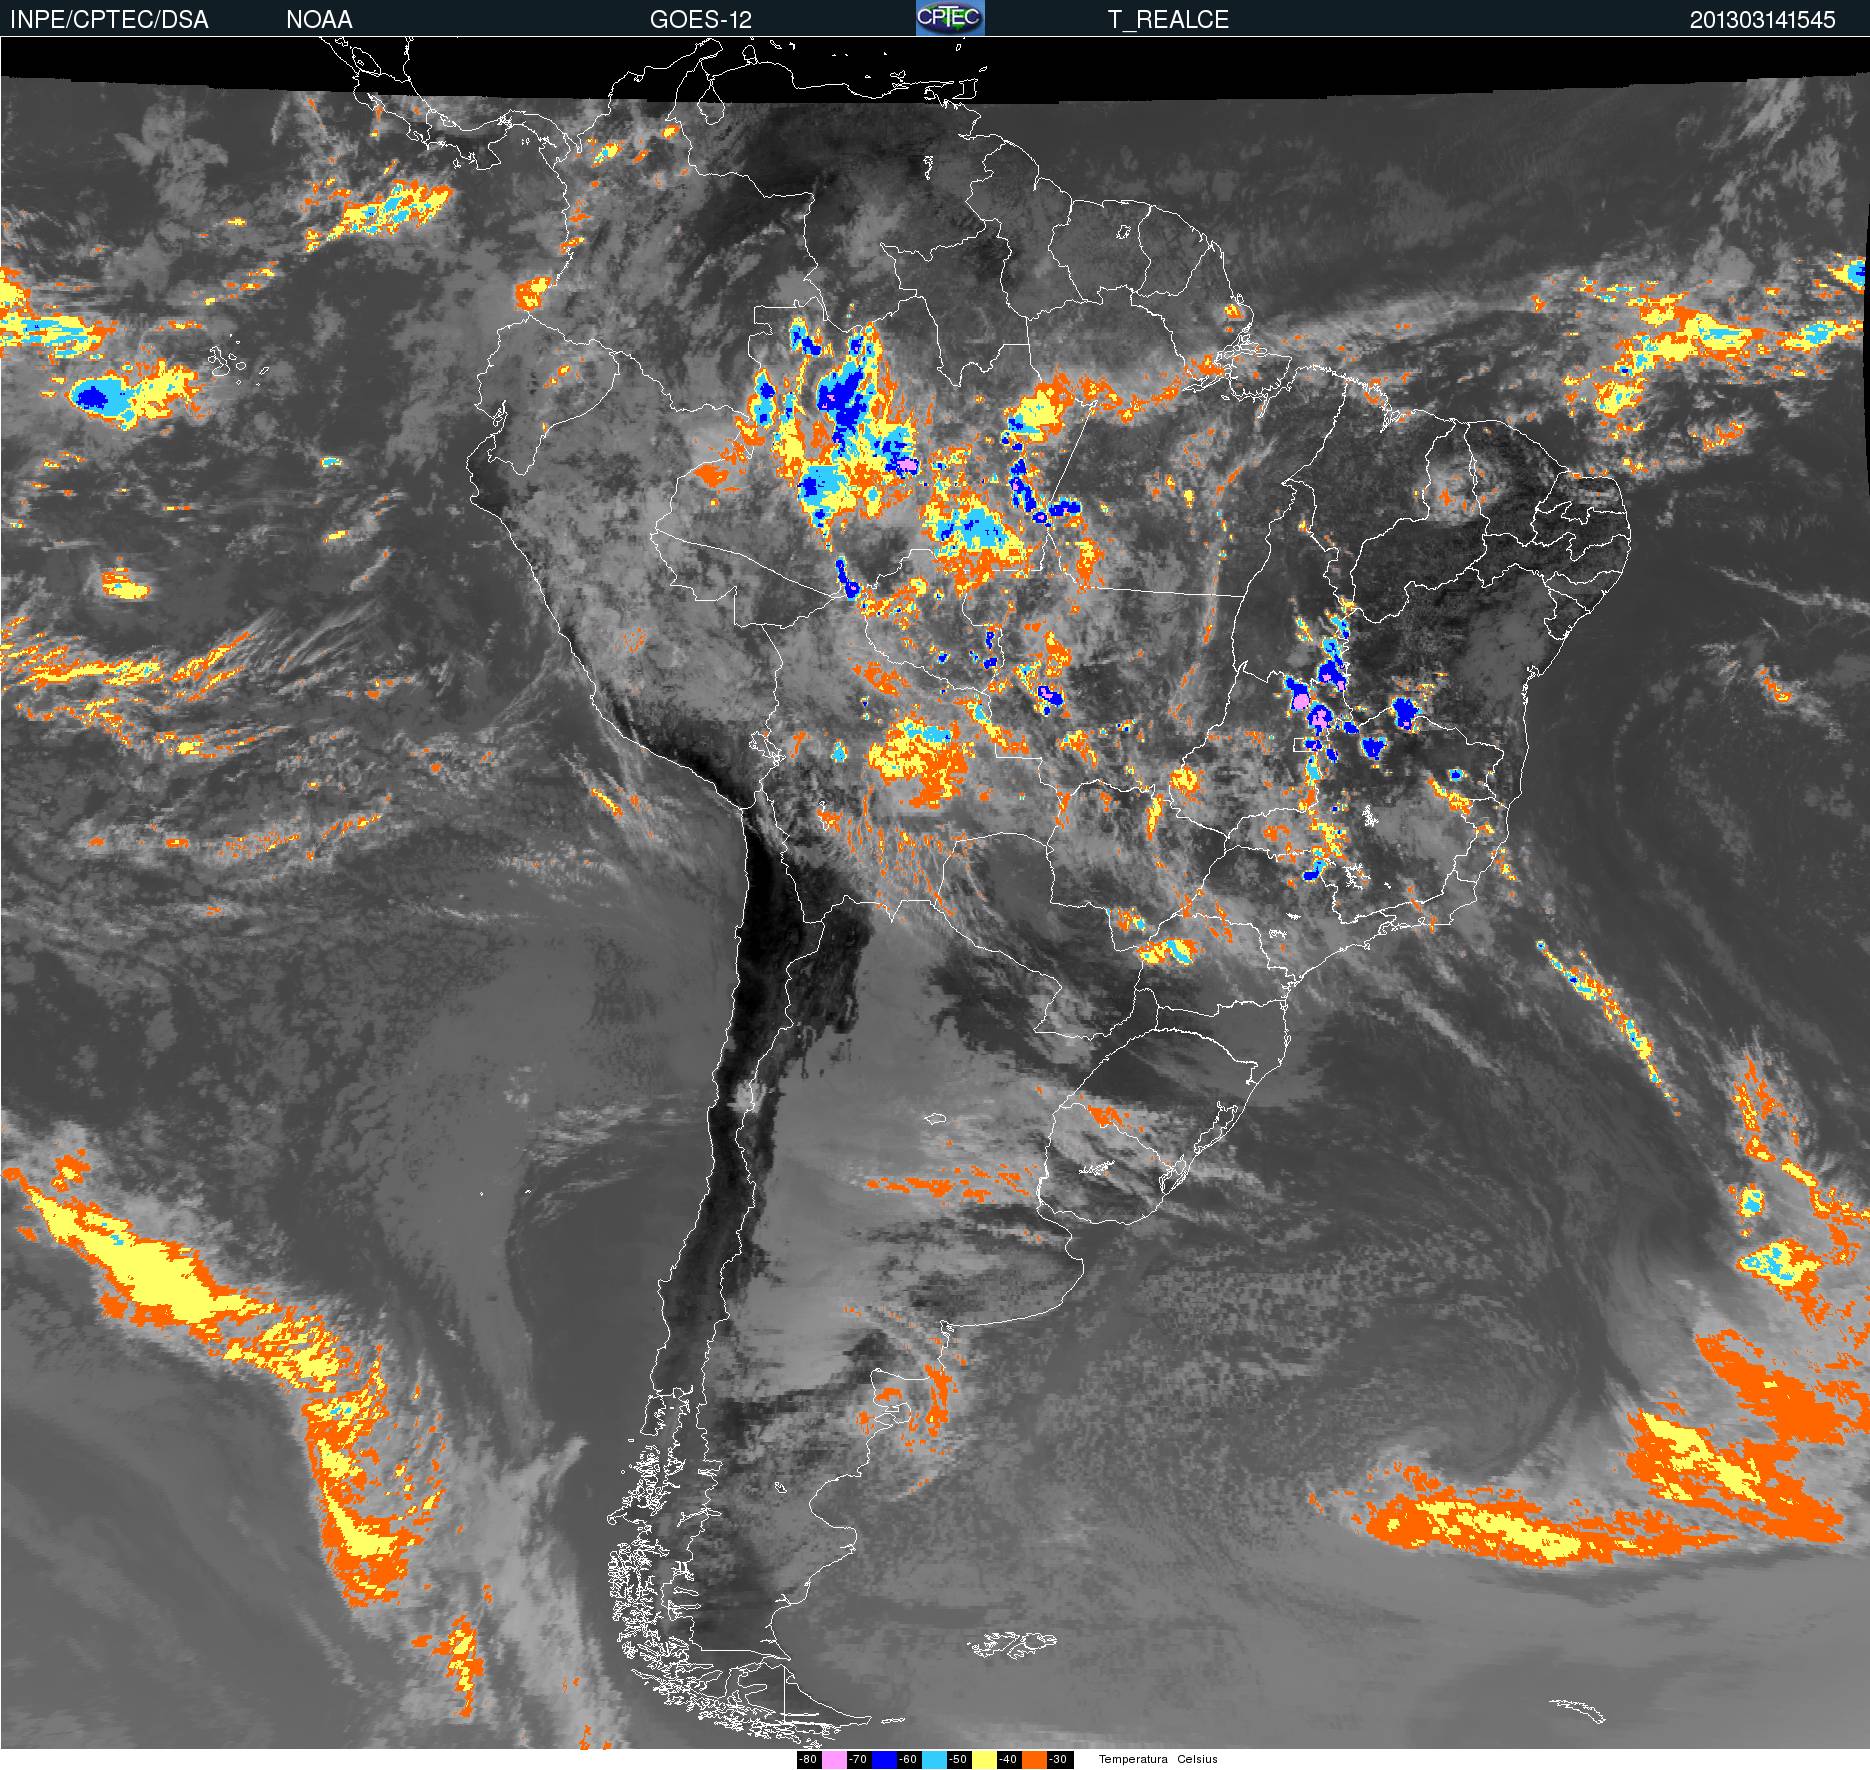Screen dimensions: 1870x1770
Task: Select the orange legend color swatch
Action: click(x=1034, y=1760)
